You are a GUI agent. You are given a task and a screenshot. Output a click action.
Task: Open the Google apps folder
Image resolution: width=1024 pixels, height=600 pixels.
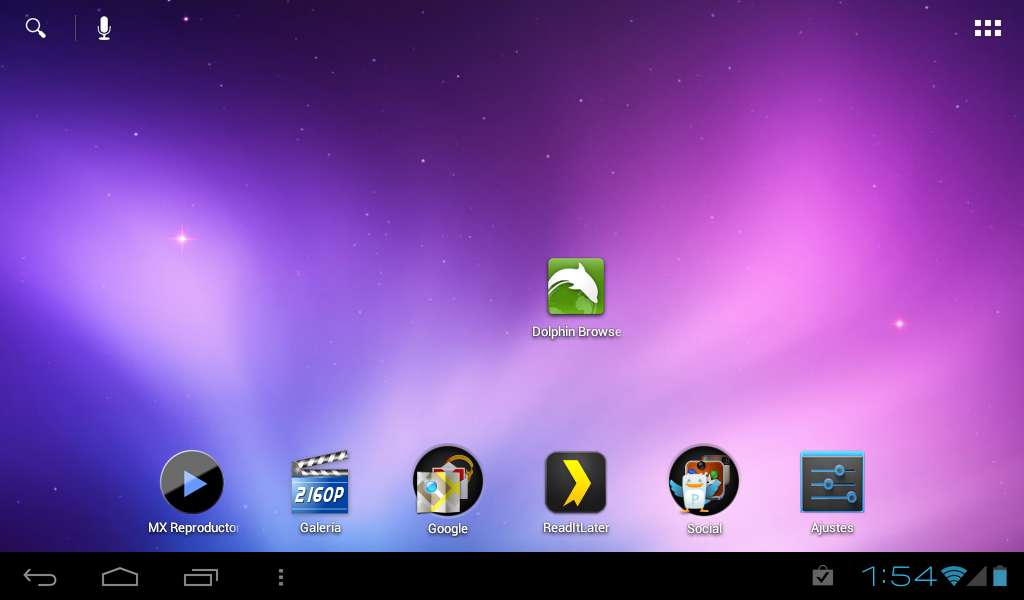(x=448, y=481)
